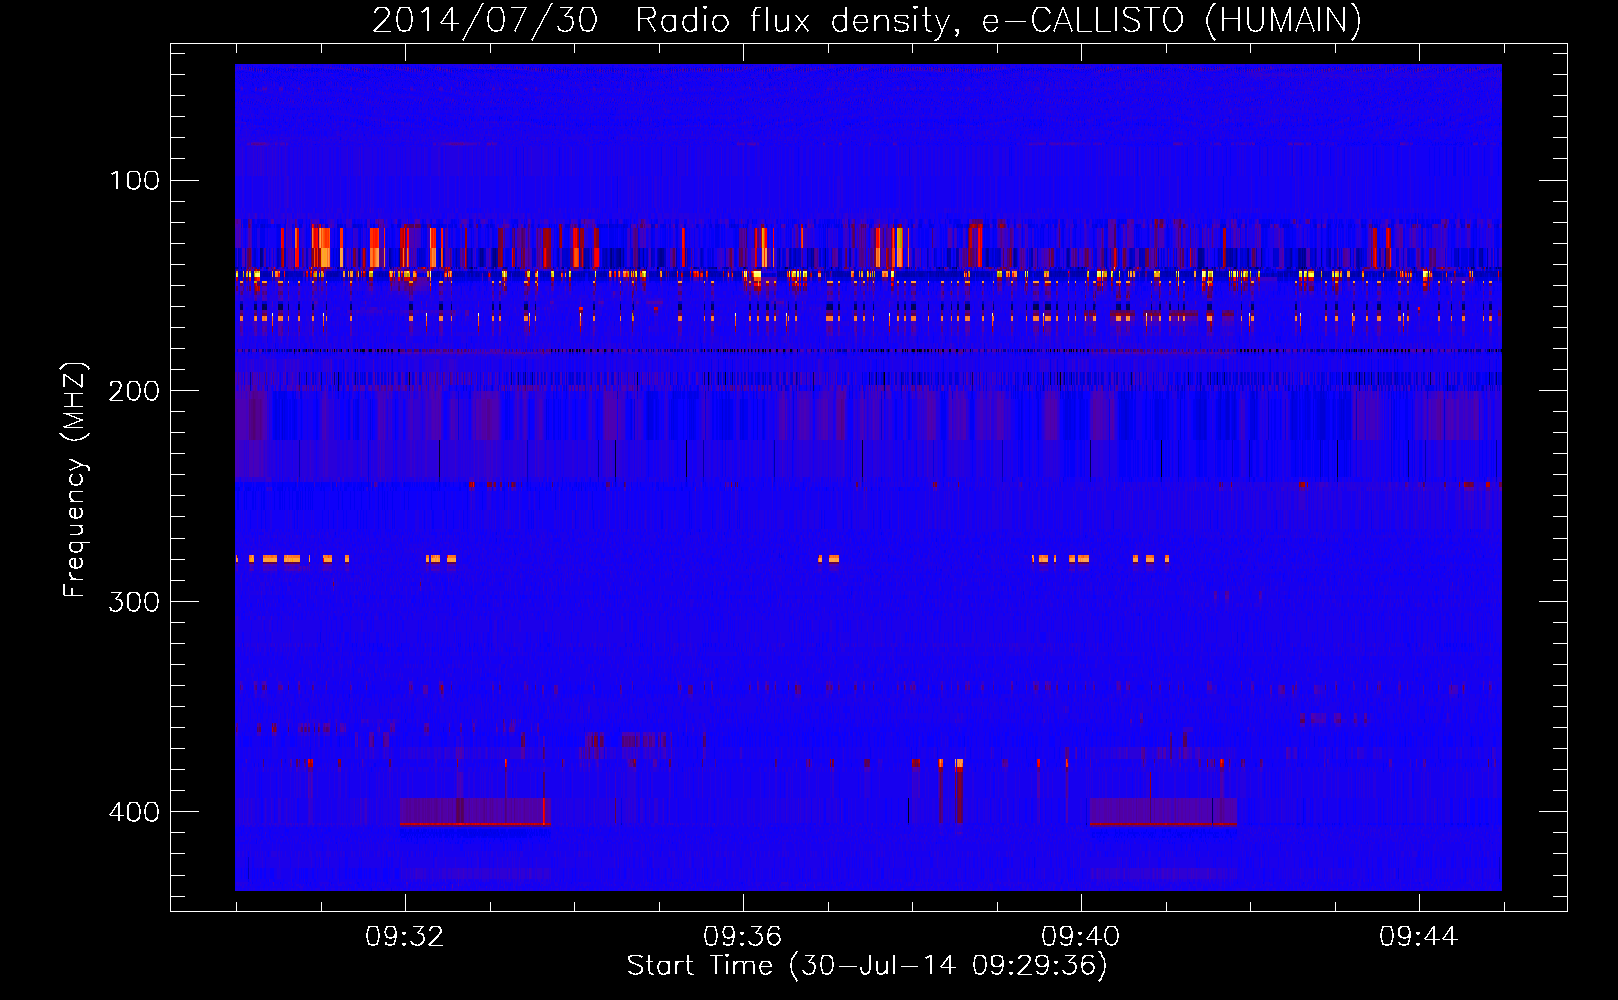The image size is (1618, 1000).
Task: Click the 'Frequency (MHZ)' axis label
Action: click(75, 480)
